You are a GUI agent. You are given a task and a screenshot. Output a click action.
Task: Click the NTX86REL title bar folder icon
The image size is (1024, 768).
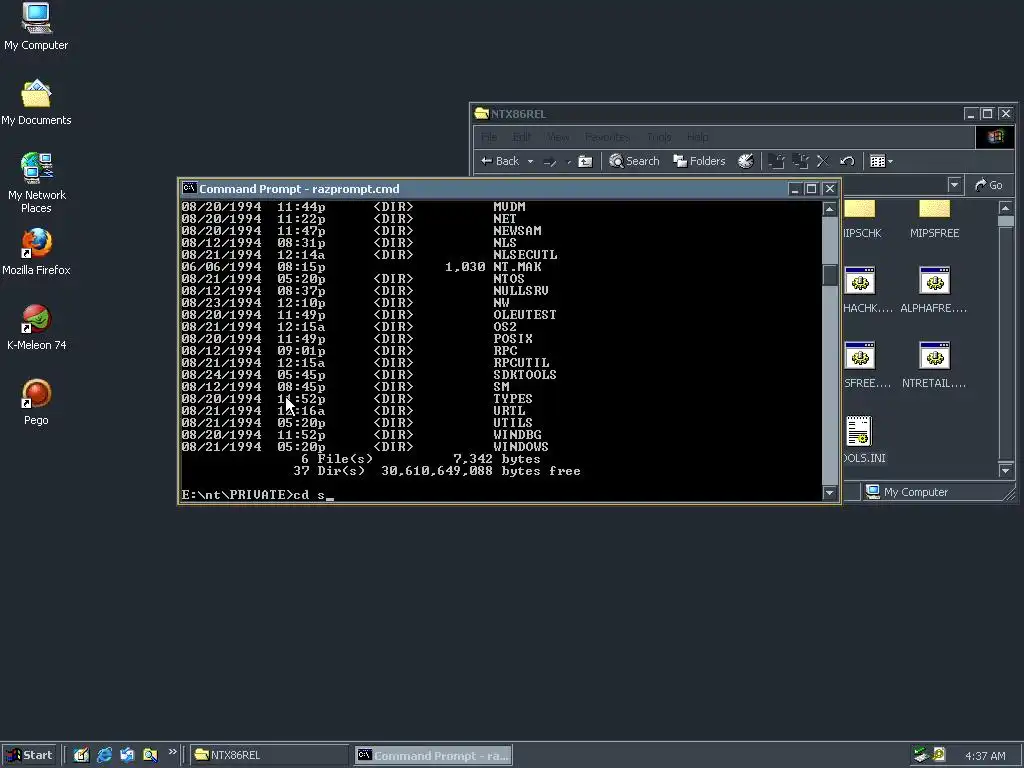pyautogui.click(x=482, y=114)
